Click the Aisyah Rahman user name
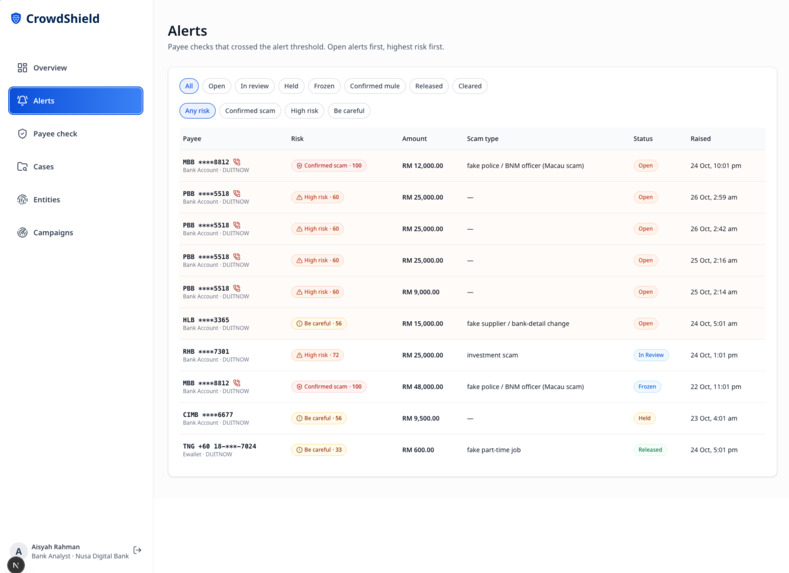The width and height of the screenshot is (789, 573). 55,547
